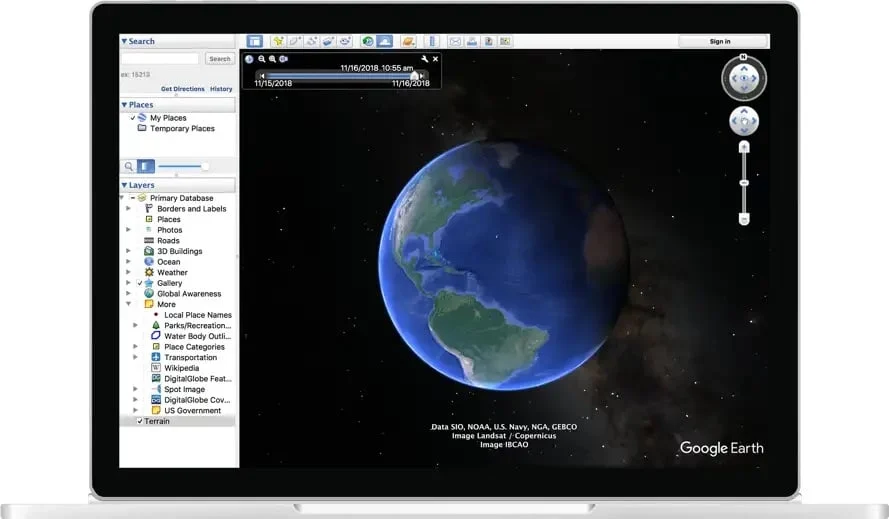Click the Add Placemark pushpin icon
Viewport: 889px width, 519px height.
278,41
